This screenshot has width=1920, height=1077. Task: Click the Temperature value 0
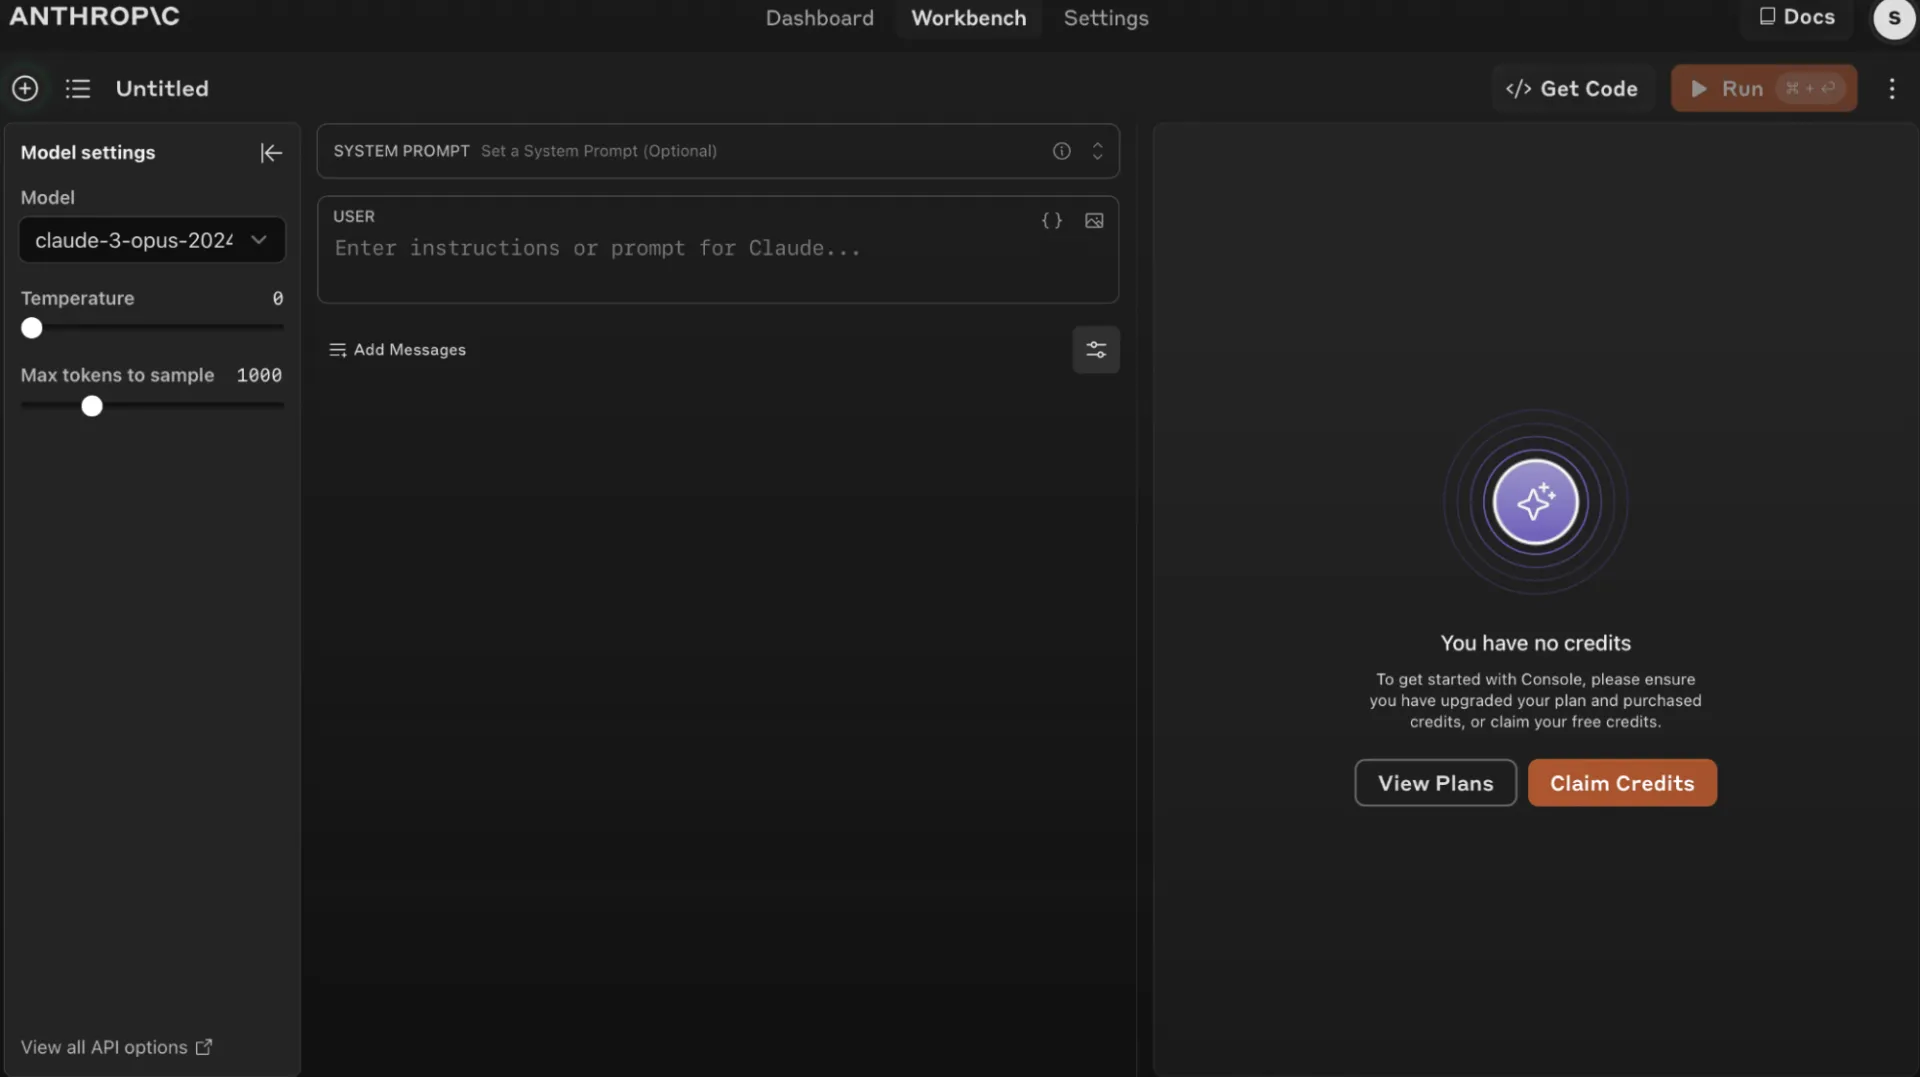click(x=277, y=298)
